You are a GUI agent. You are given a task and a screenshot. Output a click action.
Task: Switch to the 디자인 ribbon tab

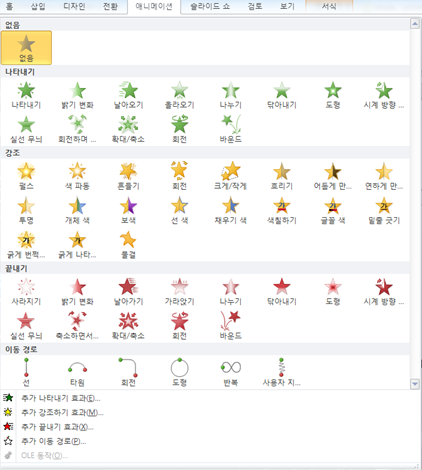pos(74,6)
